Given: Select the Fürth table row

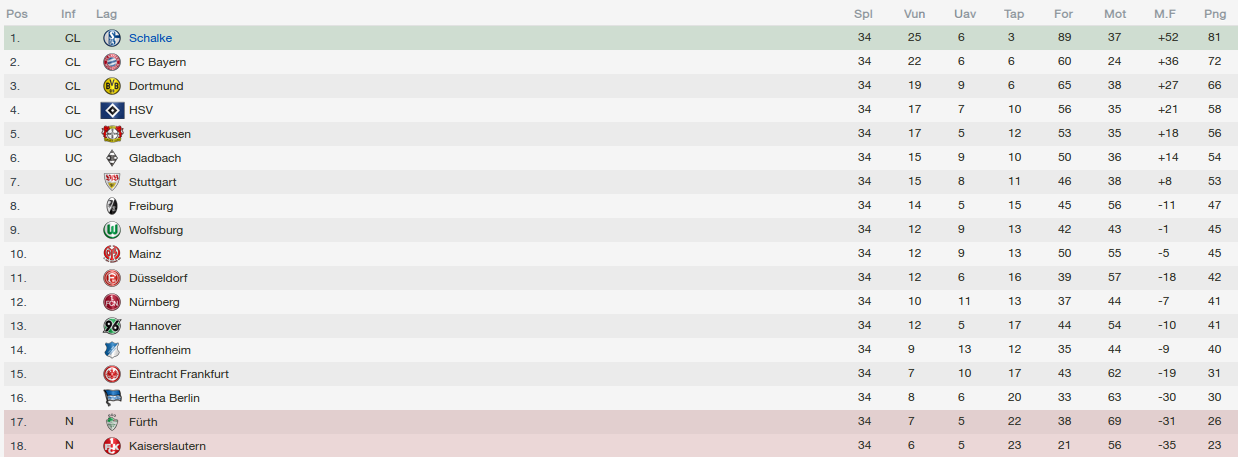Looking at the screenshot, I should click(x=619, y=422).
